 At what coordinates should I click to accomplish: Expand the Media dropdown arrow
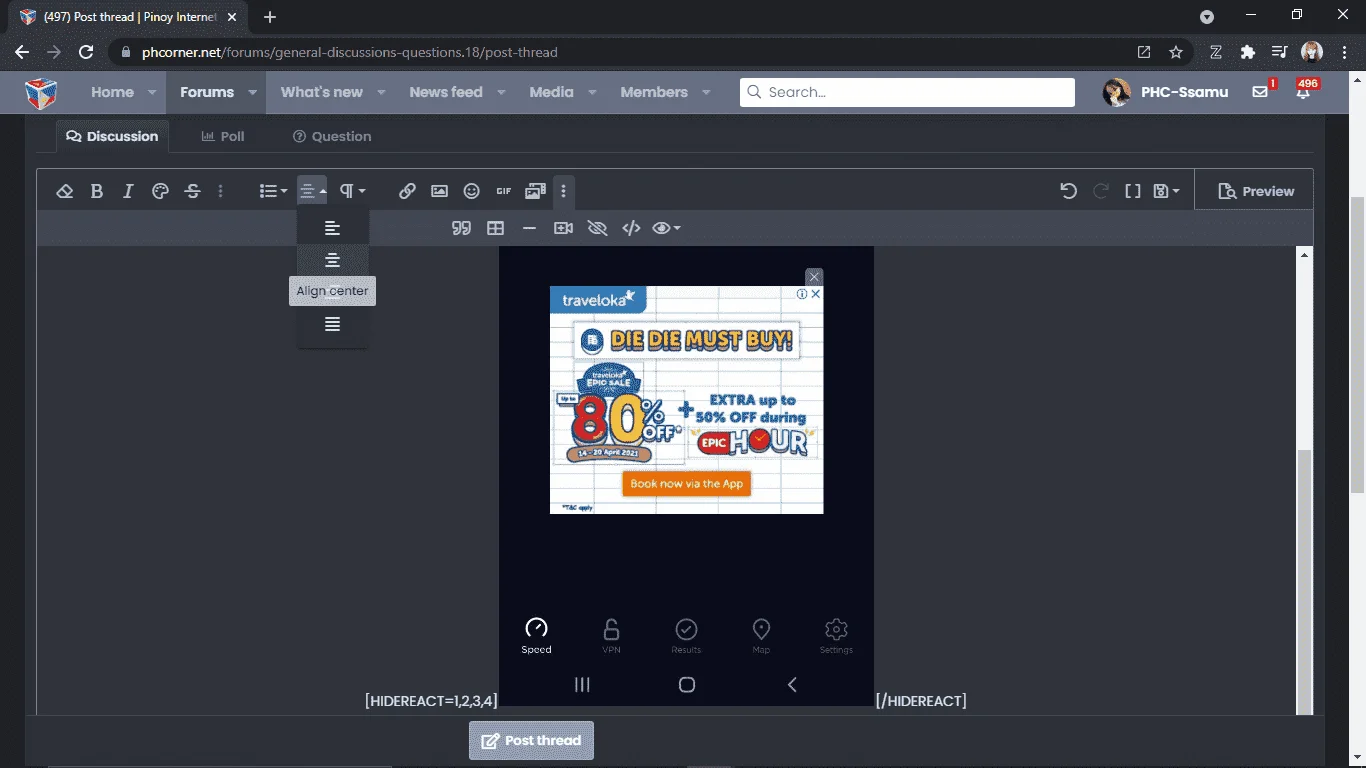tap(592, 92)
